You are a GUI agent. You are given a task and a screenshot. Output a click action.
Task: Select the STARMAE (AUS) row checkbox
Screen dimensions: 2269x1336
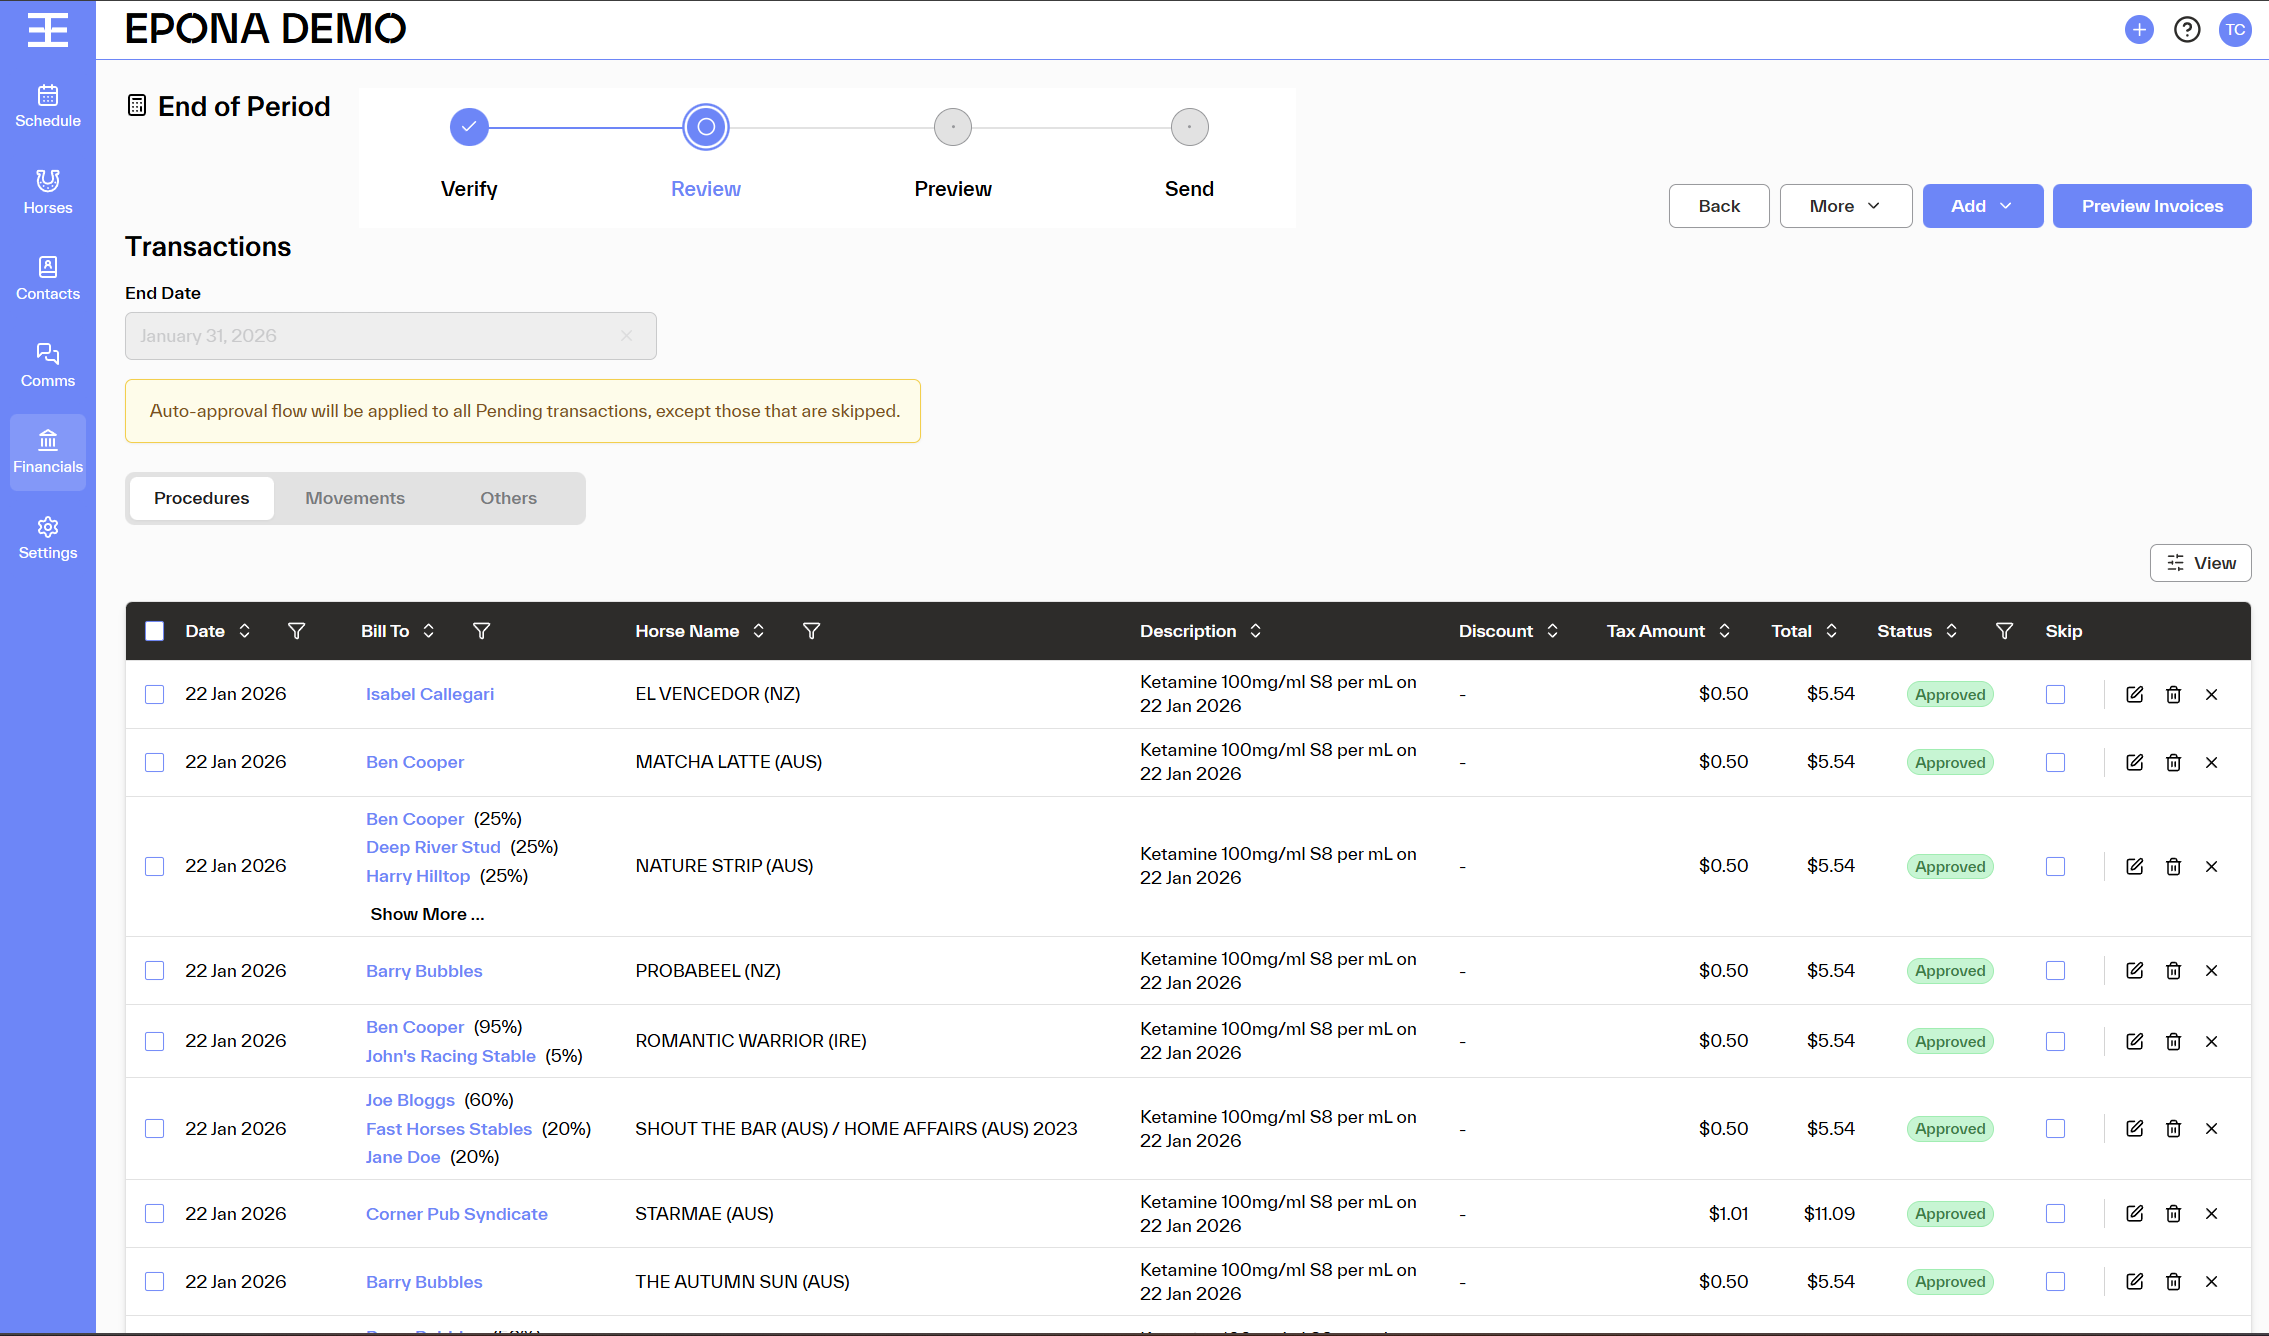[x=154, y=1213]
